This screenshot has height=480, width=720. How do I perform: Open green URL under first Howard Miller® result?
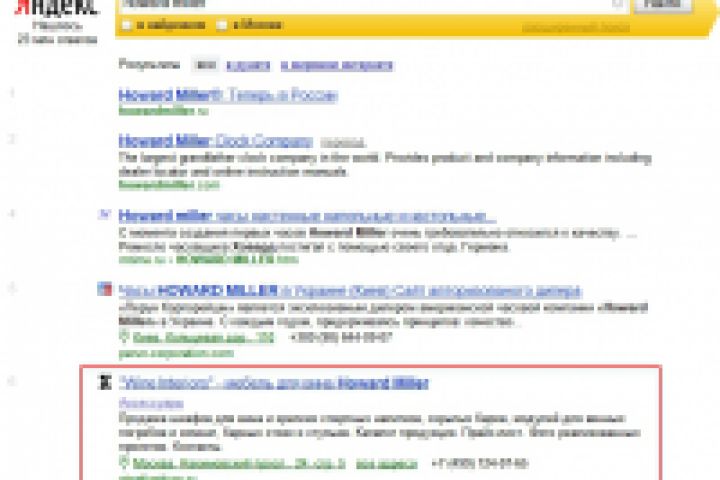tap(163, 111)
